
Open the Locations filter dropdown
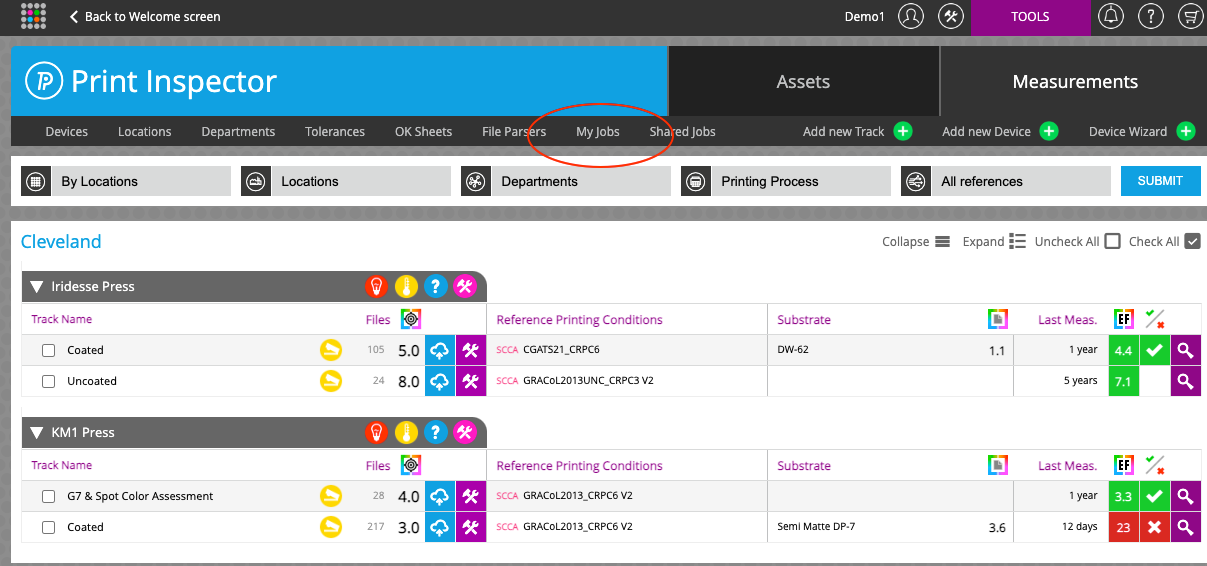pyautogui.click(x=346, y=181)
